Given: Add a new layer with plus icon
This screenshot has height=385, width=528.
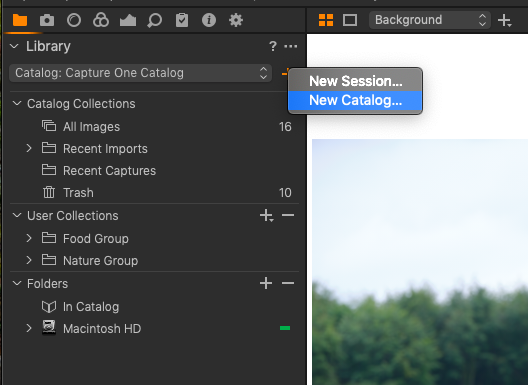Looking at the screenshot, I should point(504,20).
